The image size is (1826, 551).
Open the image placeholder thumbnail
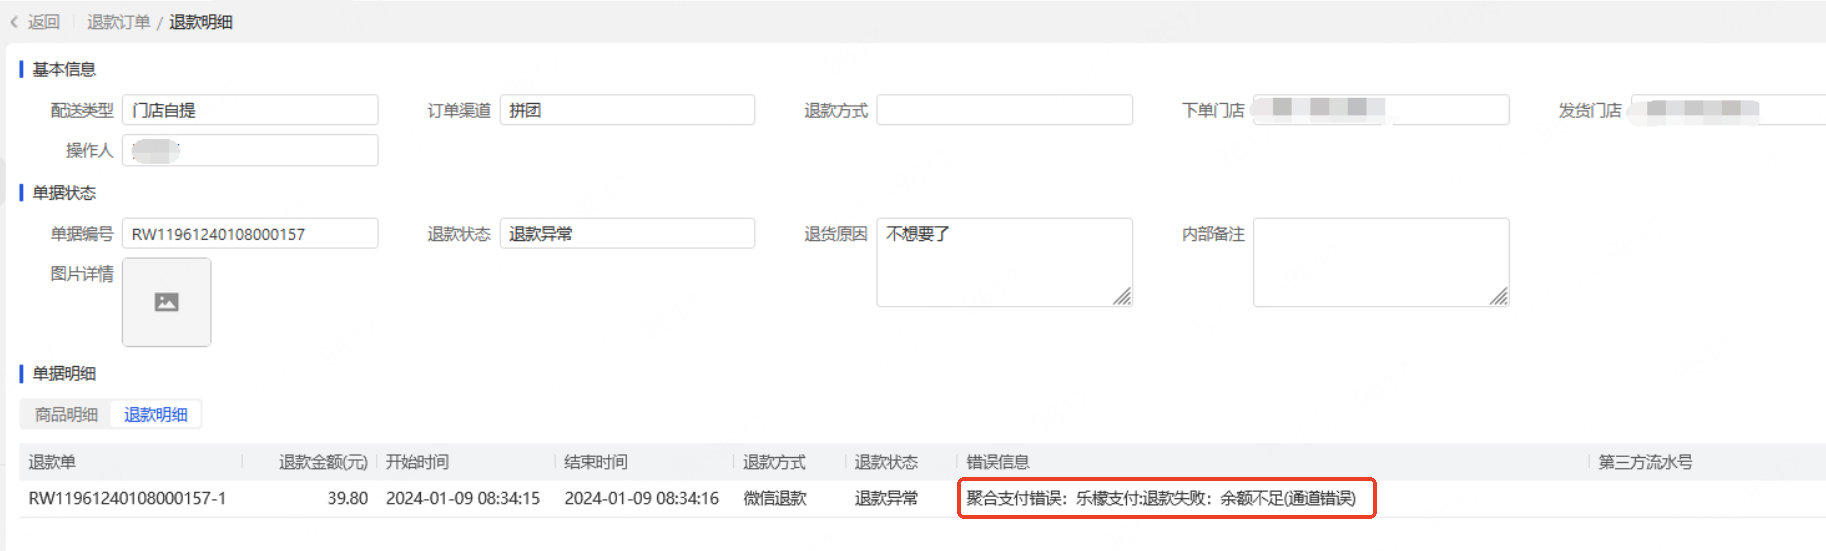tap(167, 302)
